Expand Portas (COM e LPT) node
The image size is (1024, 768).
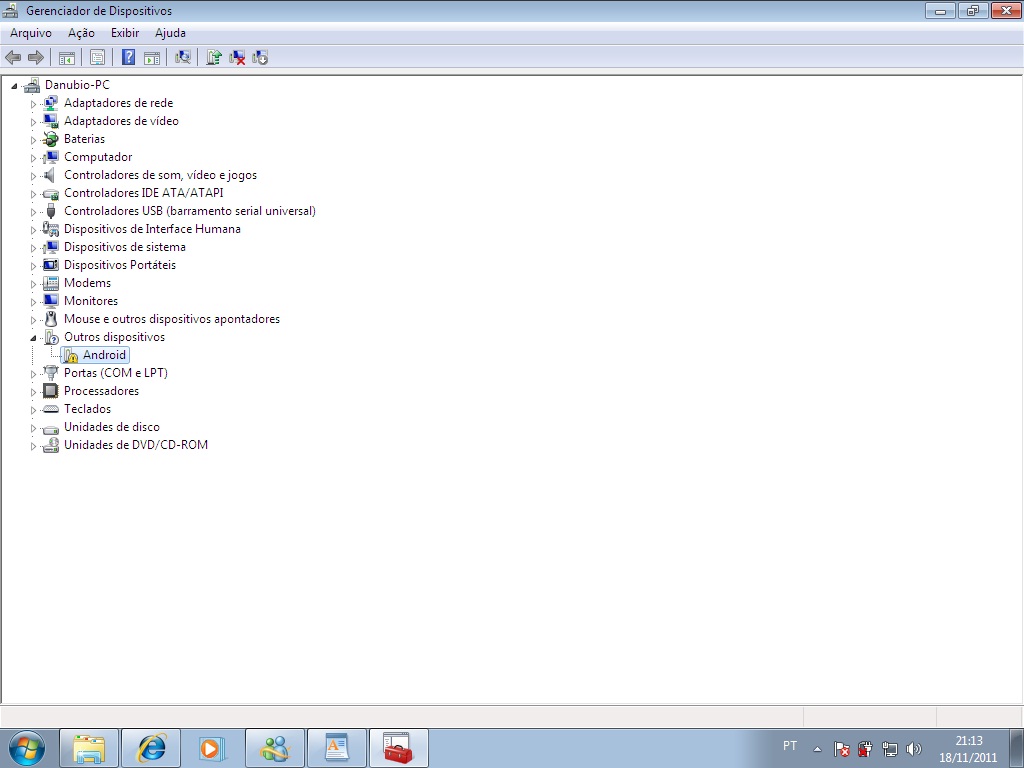coord(33,374)
